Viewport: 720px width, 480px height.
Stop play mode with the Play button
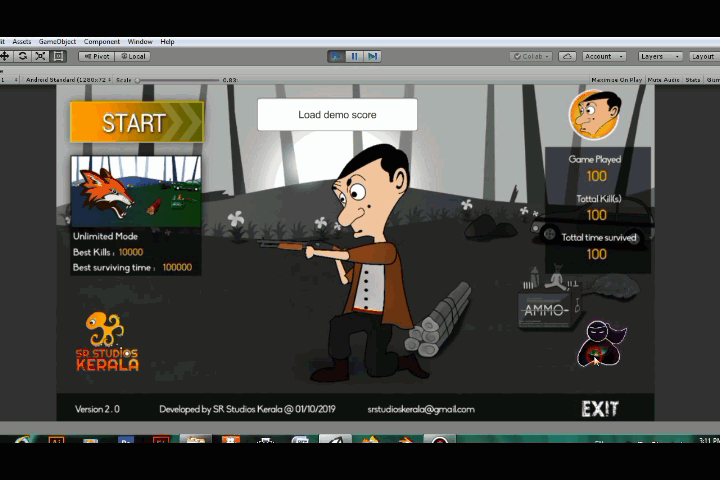[x=336, y=56]
